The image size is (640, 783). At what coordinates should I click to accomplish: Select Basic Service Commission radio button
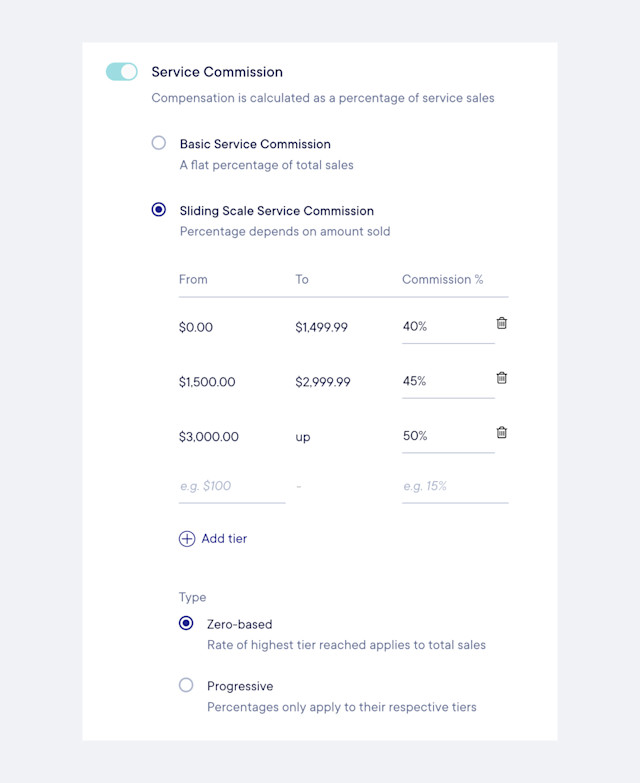click(x=159, y=143)
